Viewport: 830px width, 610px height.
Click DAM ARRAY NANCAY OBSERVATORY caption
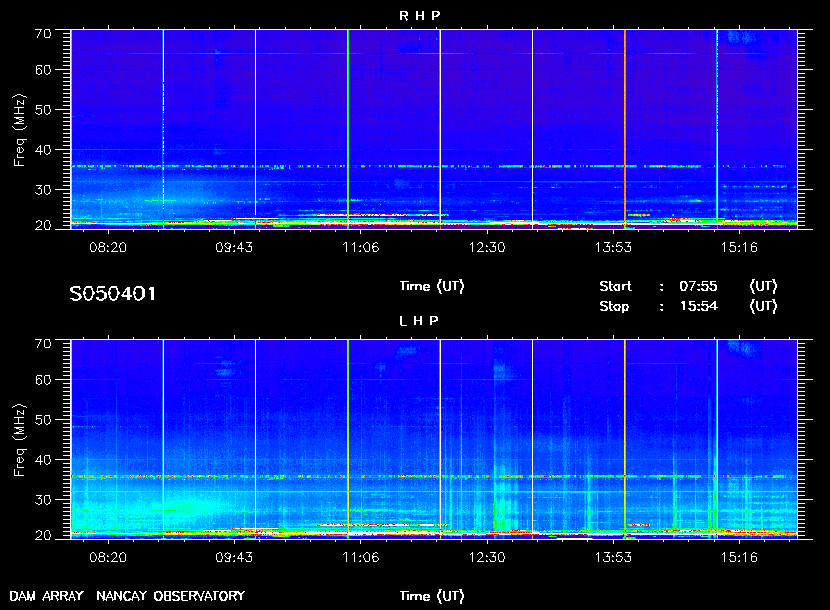127,596
